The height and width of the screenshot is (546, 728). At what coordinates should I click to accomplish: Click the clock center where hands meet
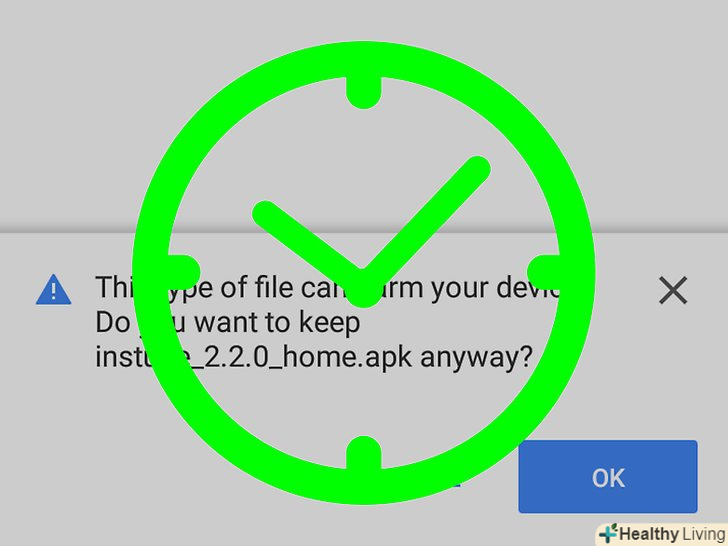[364, 289]
